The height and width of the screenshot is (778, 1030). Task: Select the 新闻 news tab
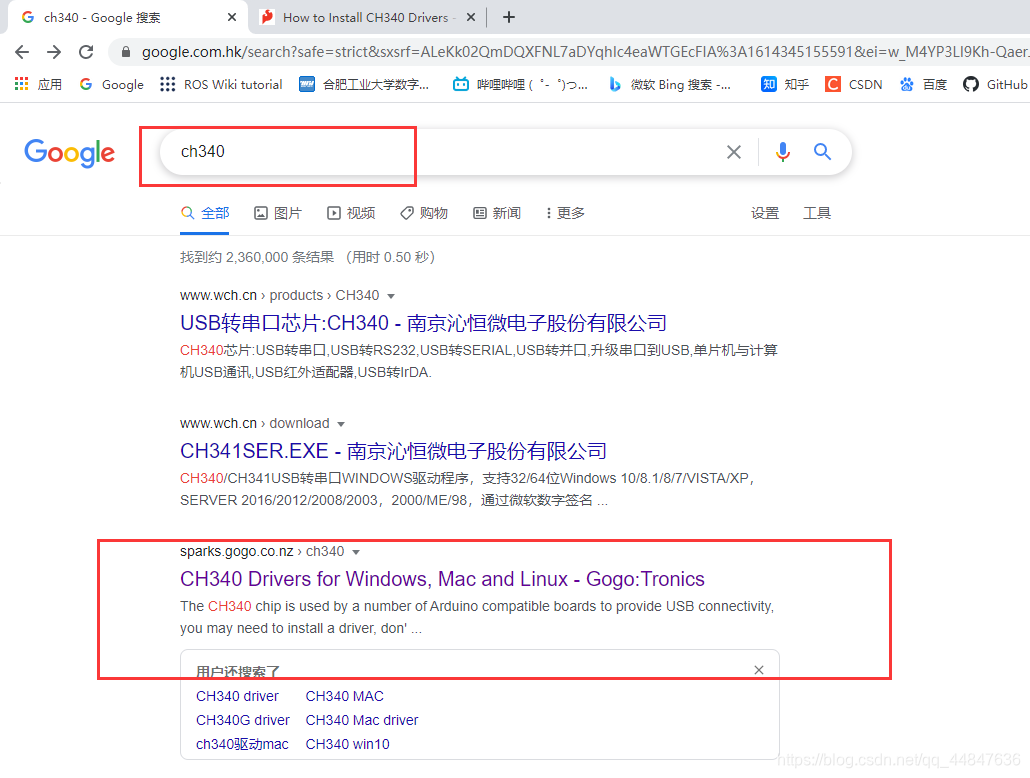(x=497, y=213)
